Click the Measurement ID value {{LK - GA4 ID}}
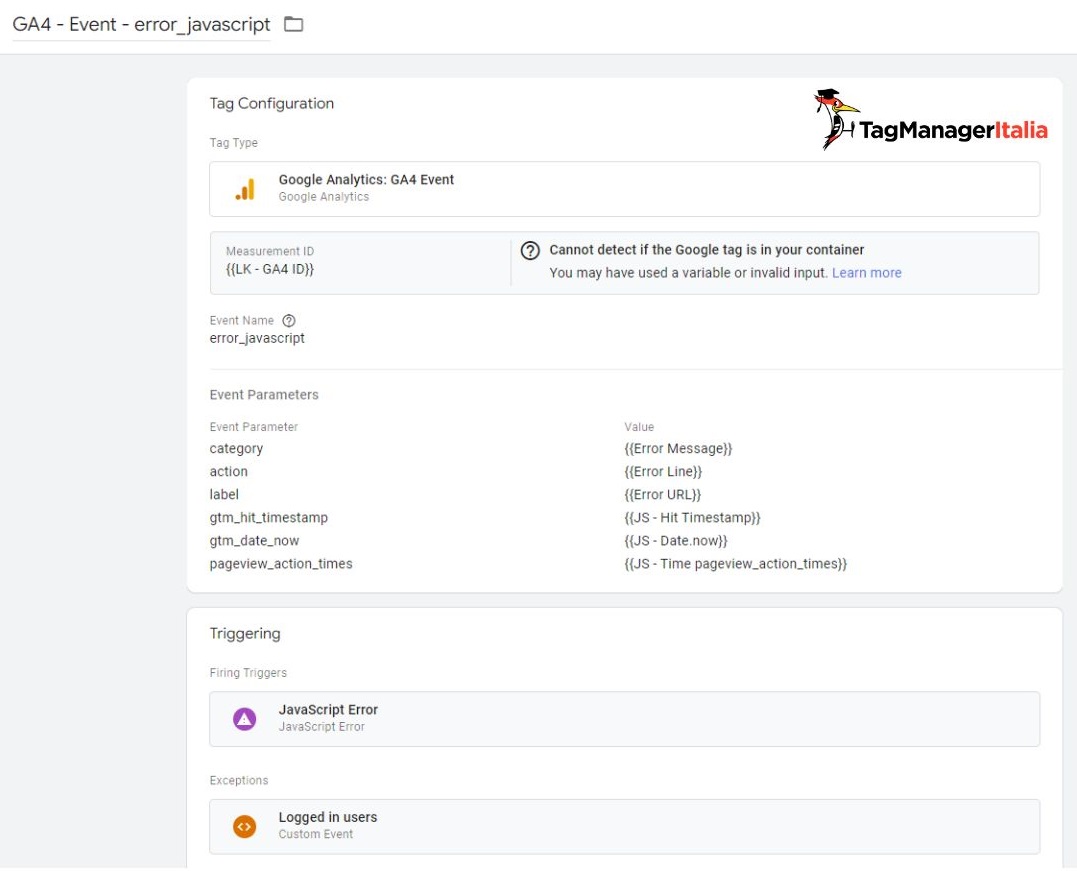 click(270, 269)
